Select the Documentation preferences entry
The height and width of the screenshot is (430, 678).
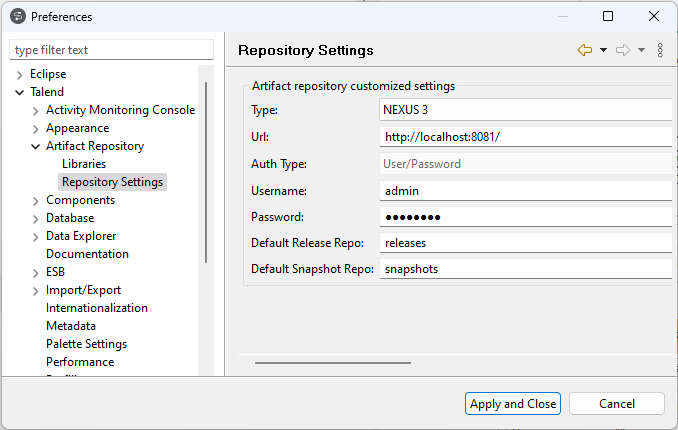tap(87, 254)
